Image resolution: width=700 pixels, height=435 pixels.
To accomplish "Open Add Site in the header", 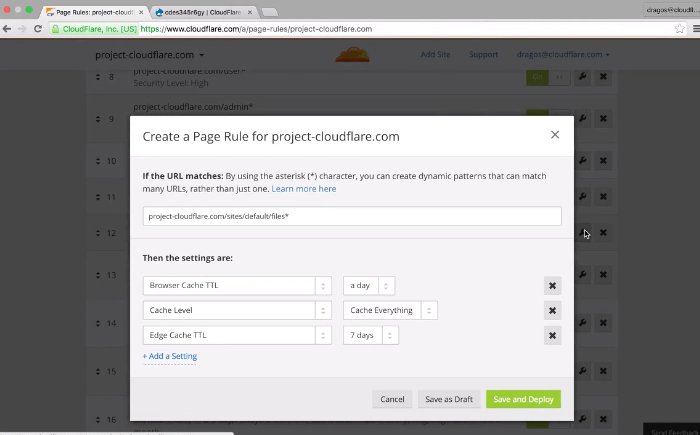I will [435, 54].
